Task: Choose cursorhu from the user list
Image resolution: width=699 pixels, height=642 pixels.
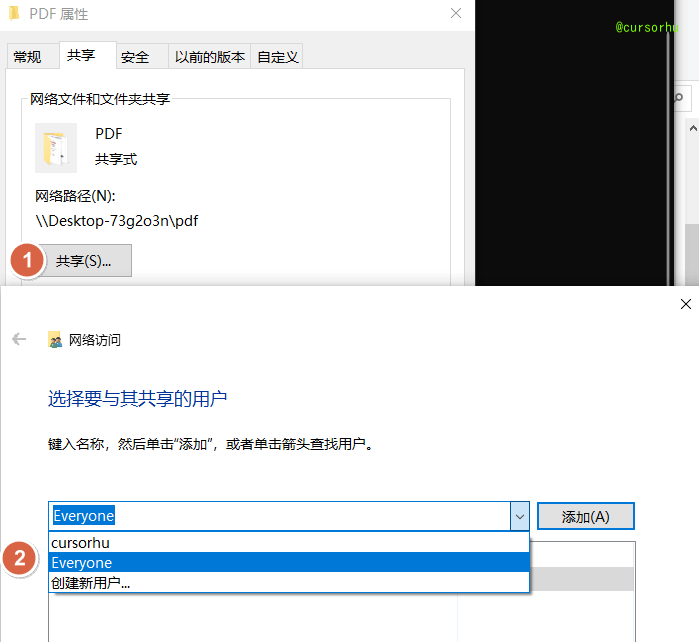Action: [288, 543]
